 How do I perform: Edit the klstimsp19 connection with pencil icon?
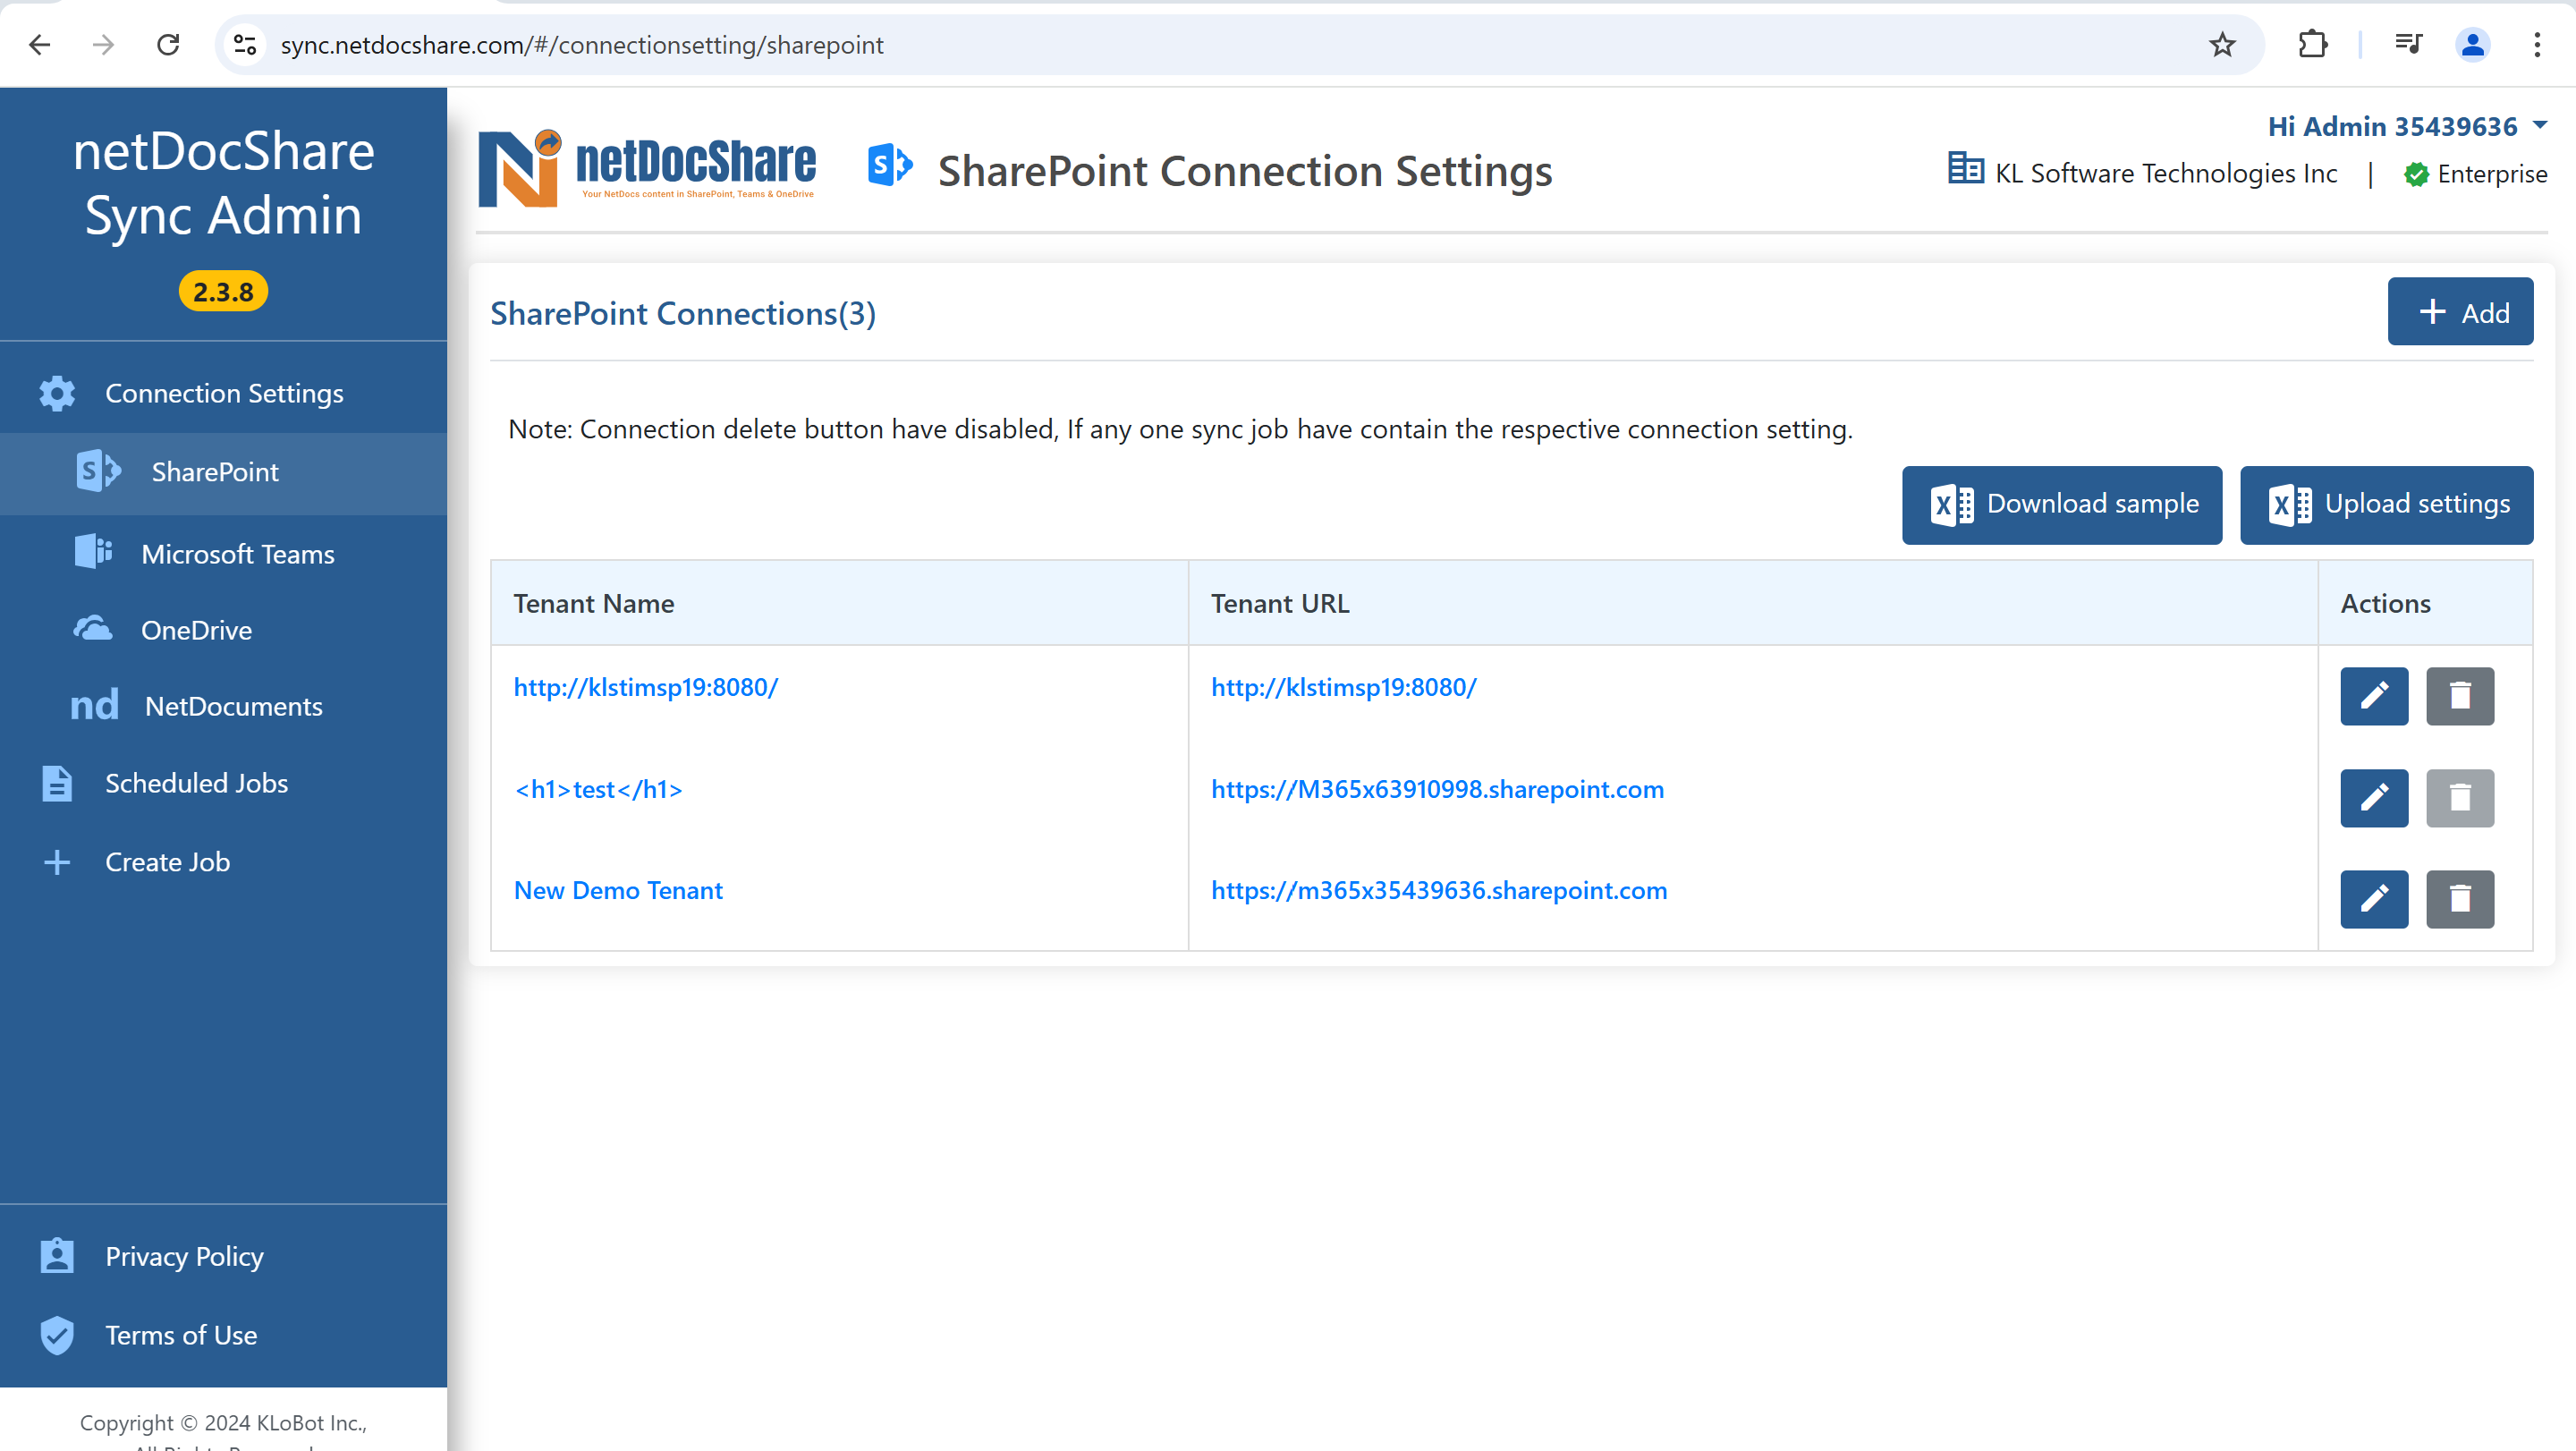coord(2374,696)
